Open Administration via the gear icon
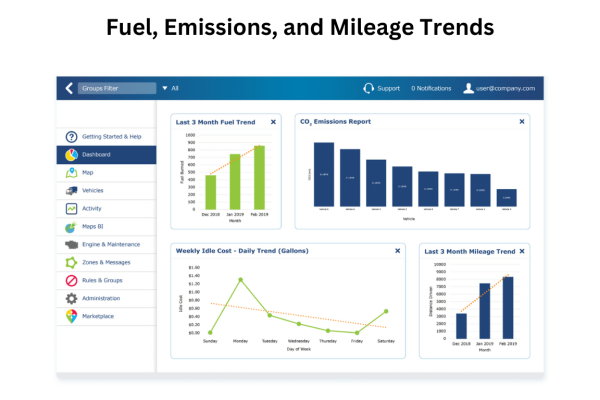The width and height of the screenshot is (600, 400). click(x=71, y=298)
